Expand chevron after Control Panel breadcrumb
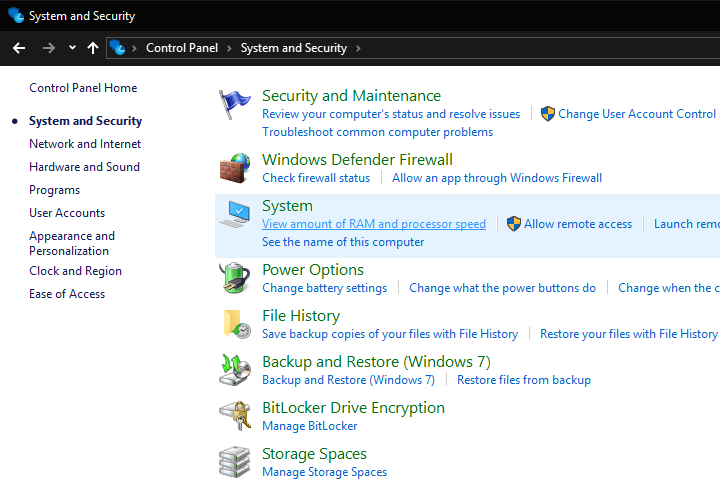Viewport: 720px width, 480px height. [229, 48]
